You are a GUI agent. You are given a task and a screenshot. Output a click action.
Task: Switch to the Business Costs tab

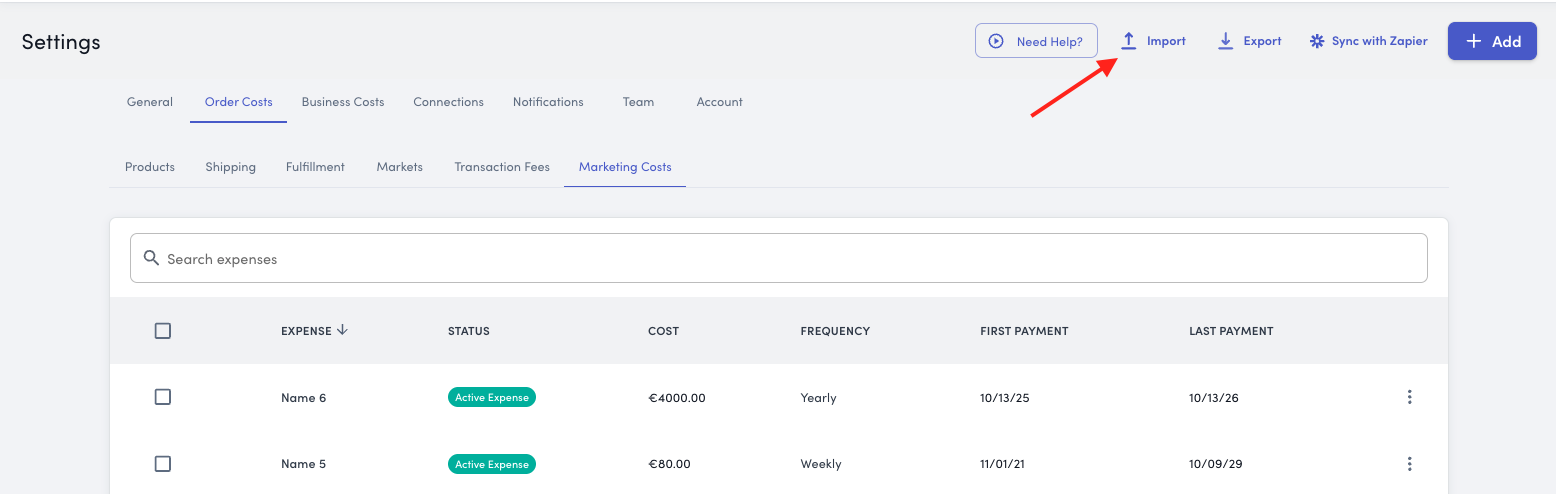click(343, 102)
